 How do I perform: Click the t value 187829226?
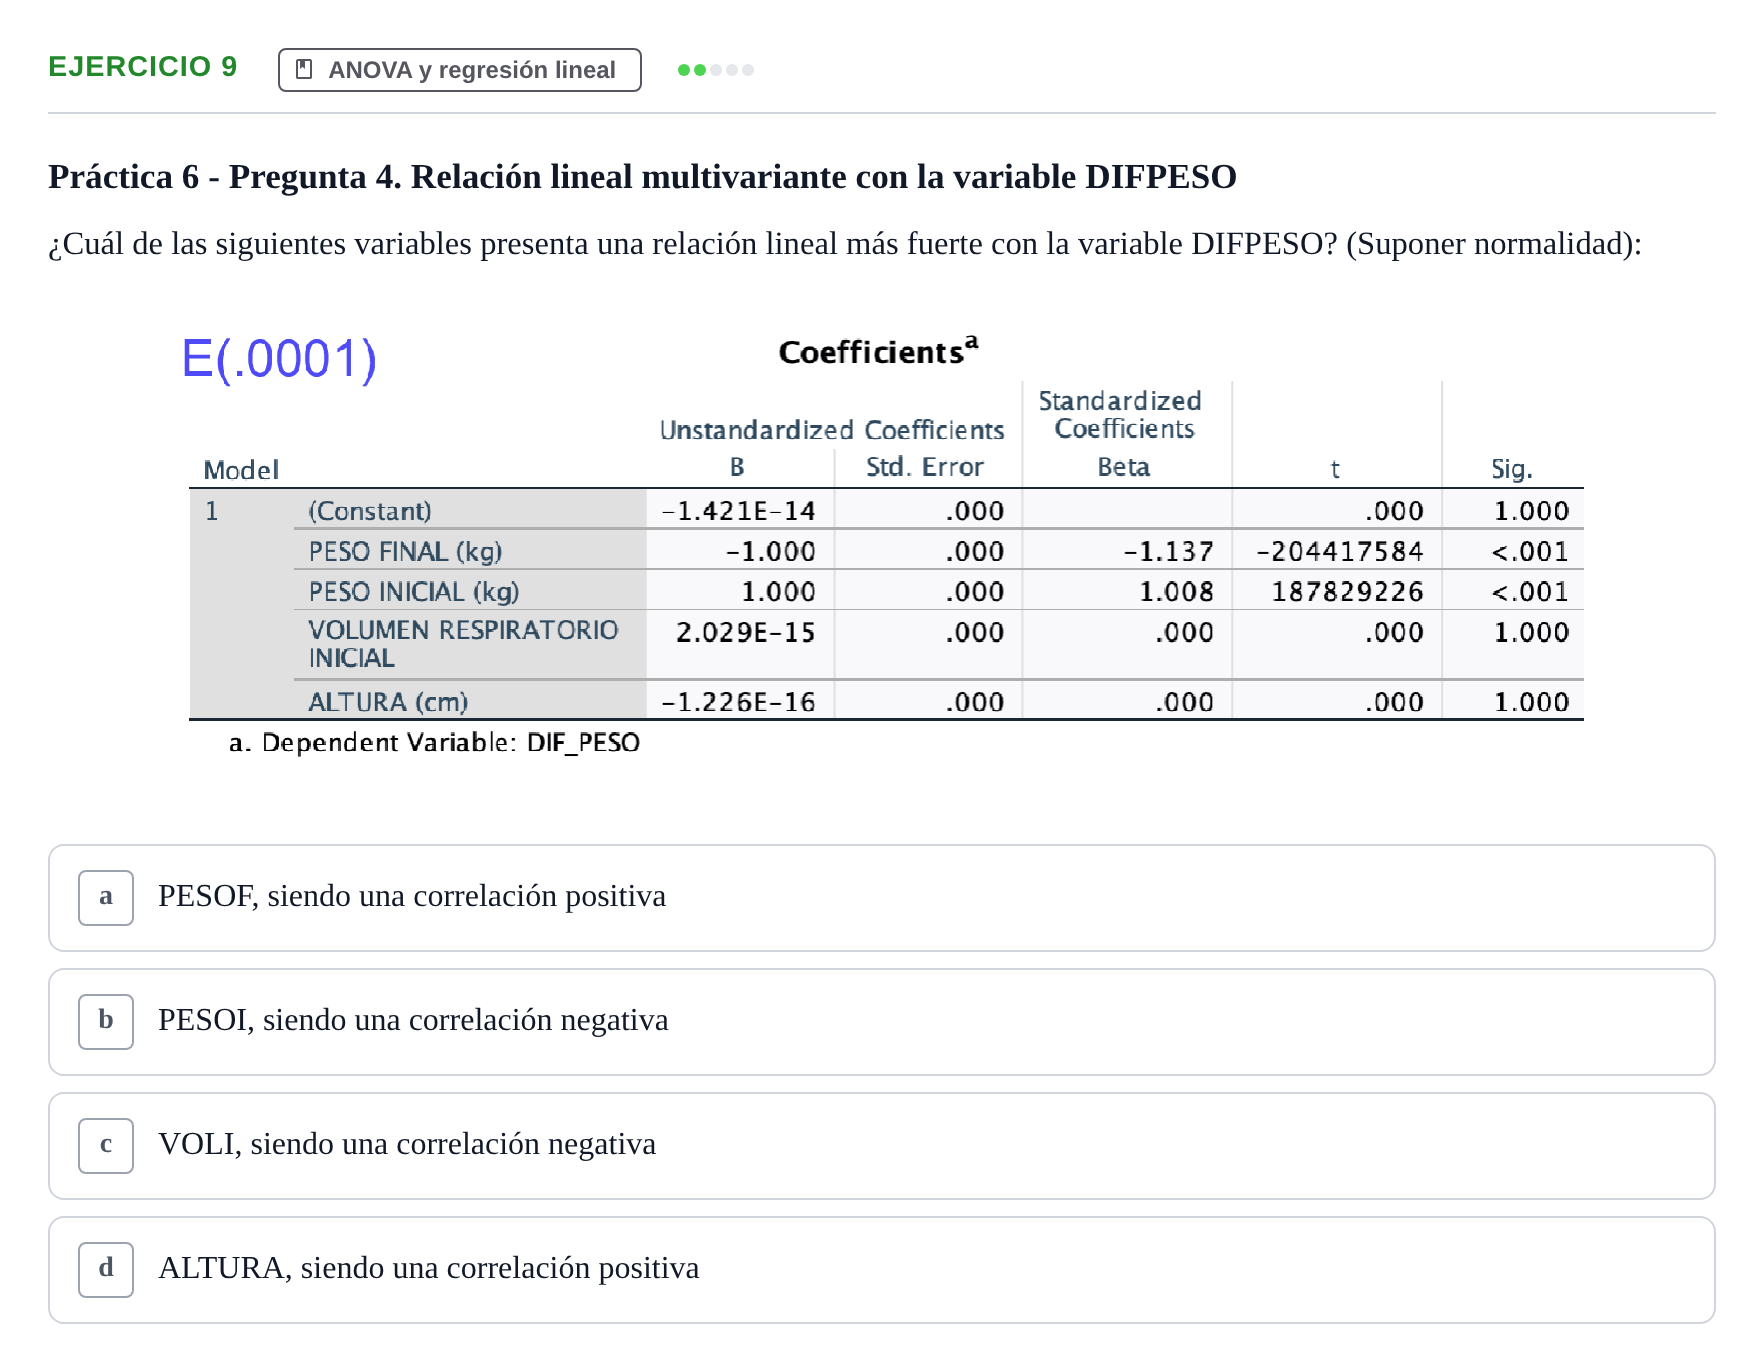click(1347, 592)
